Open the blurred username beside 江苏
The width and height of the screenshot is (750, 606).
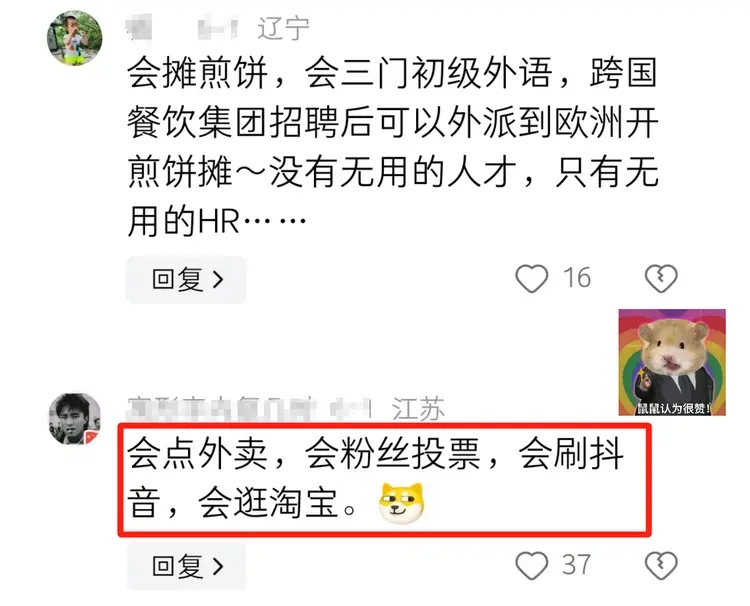[x=249, y=409]
